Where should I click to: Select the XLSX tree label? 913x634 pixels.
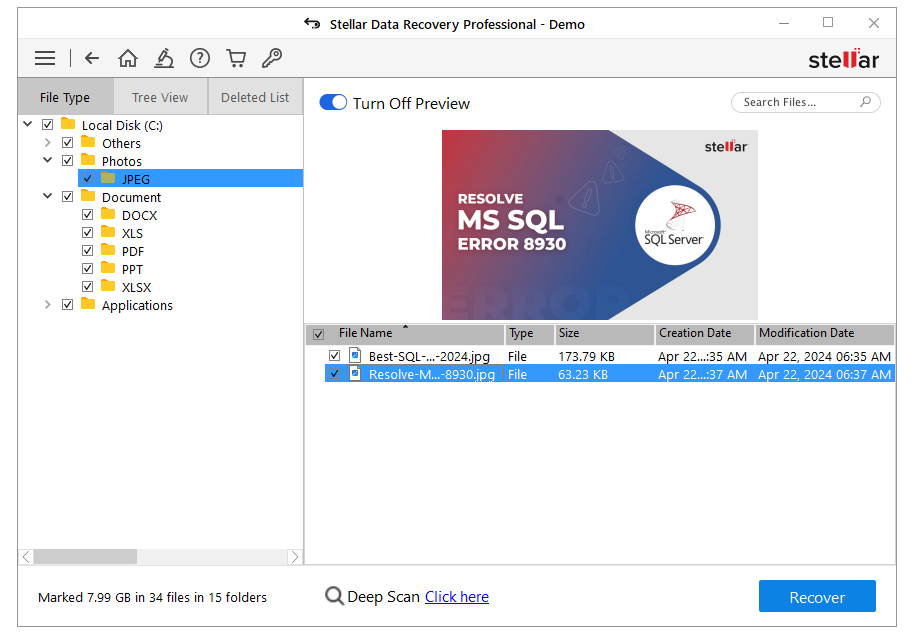tap(136, 288)
